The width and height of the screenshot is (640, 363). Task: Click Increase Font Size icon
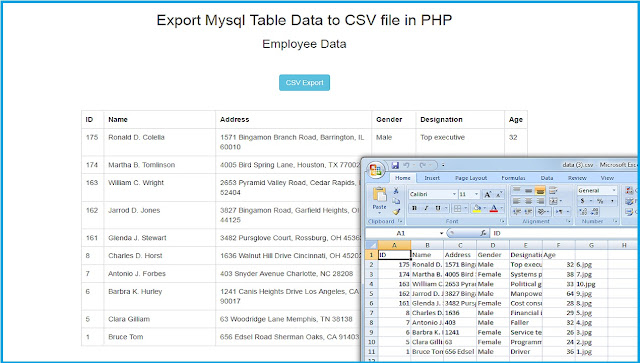(487, 194)
